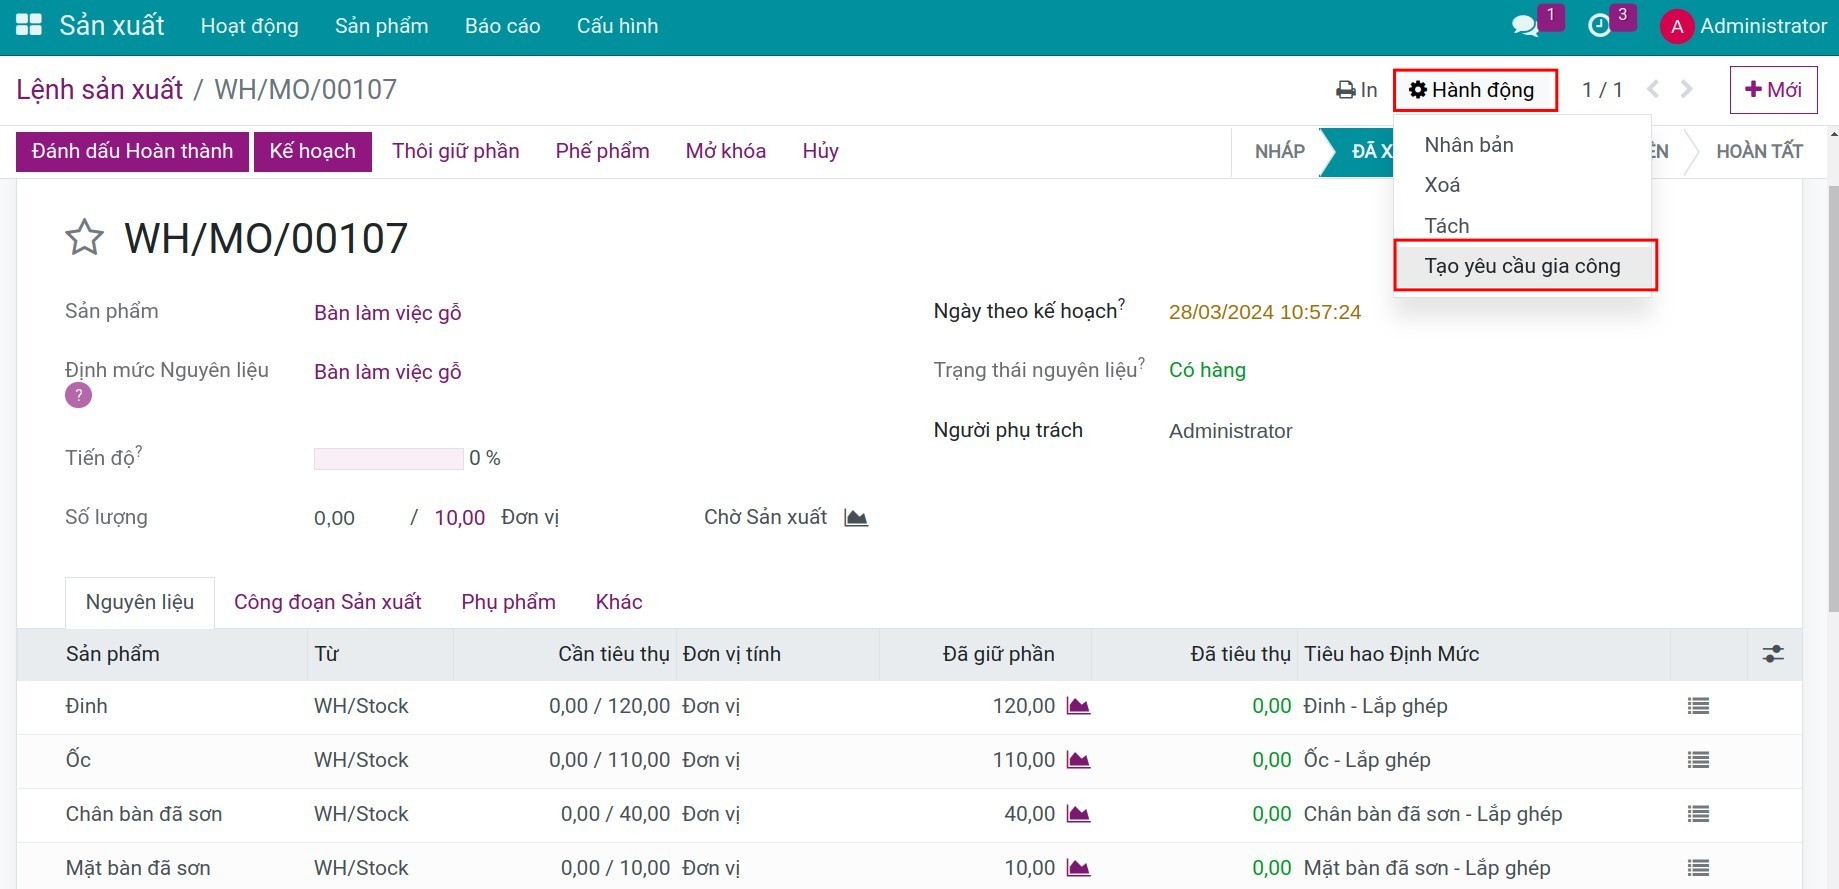
Task: Open the Cấu hình menu
Action: point(618,26)
